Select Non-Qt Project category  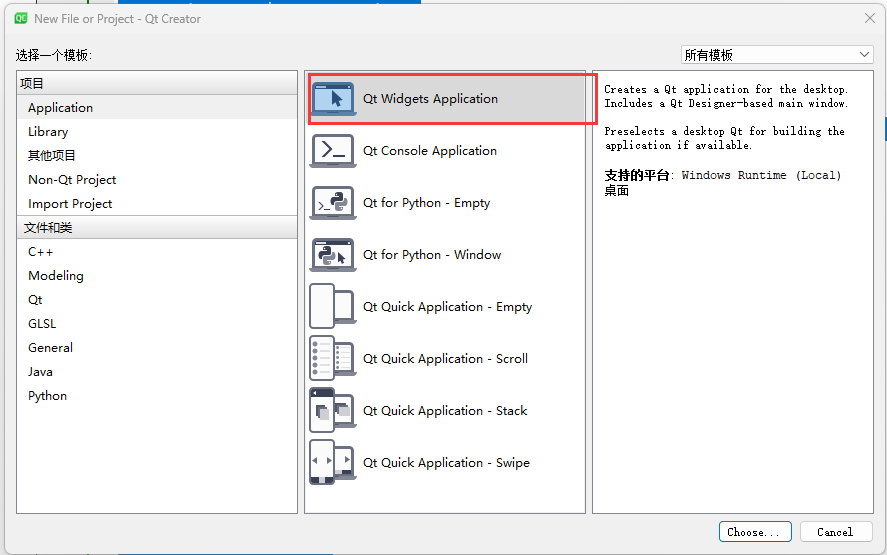click(x=157, y=180)
